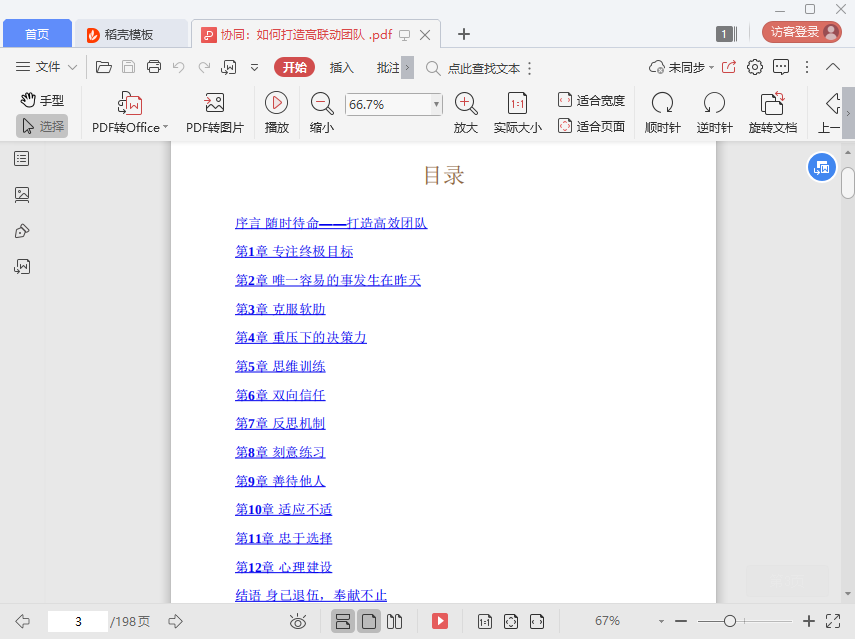Expand the 文件 menu chevron
The image size is (855, 639).
(x=72, y=68)
